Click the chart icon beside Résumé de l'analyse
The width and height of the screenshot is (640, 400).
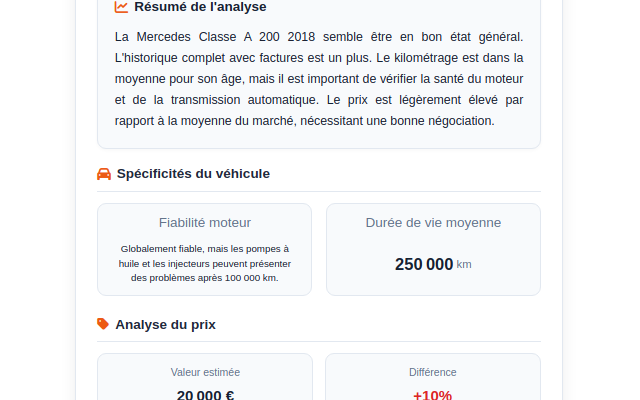(x=121, y=7)
